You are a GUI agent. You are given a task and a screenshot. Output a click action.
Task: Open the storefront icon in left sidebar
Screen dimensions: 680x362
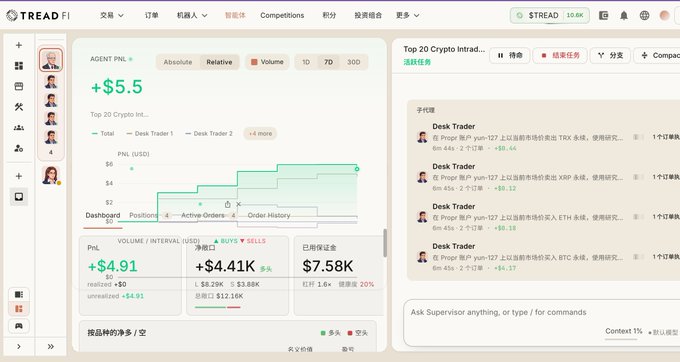[19, 86]
